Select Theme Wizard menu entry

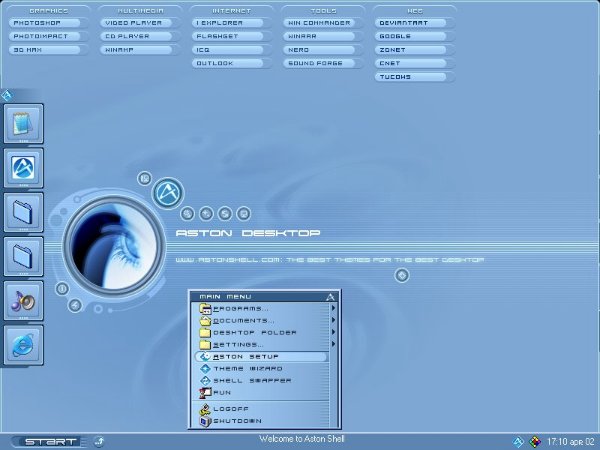[263, 368]
